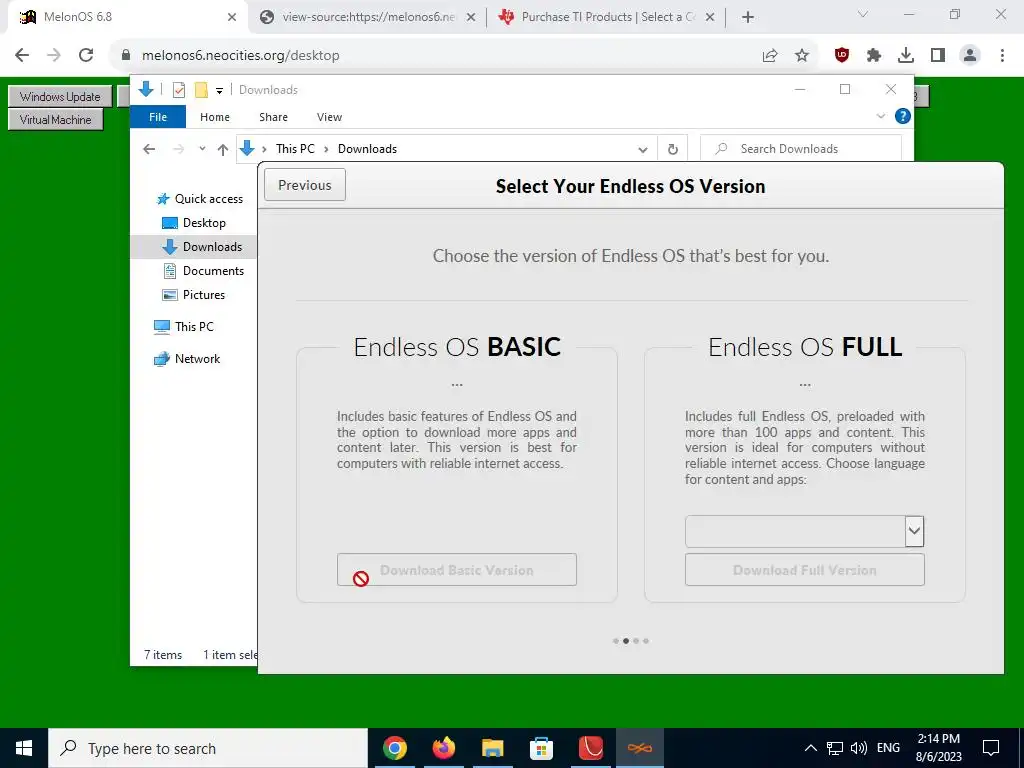Bookmark this page with the star icon

coord(802,56)
